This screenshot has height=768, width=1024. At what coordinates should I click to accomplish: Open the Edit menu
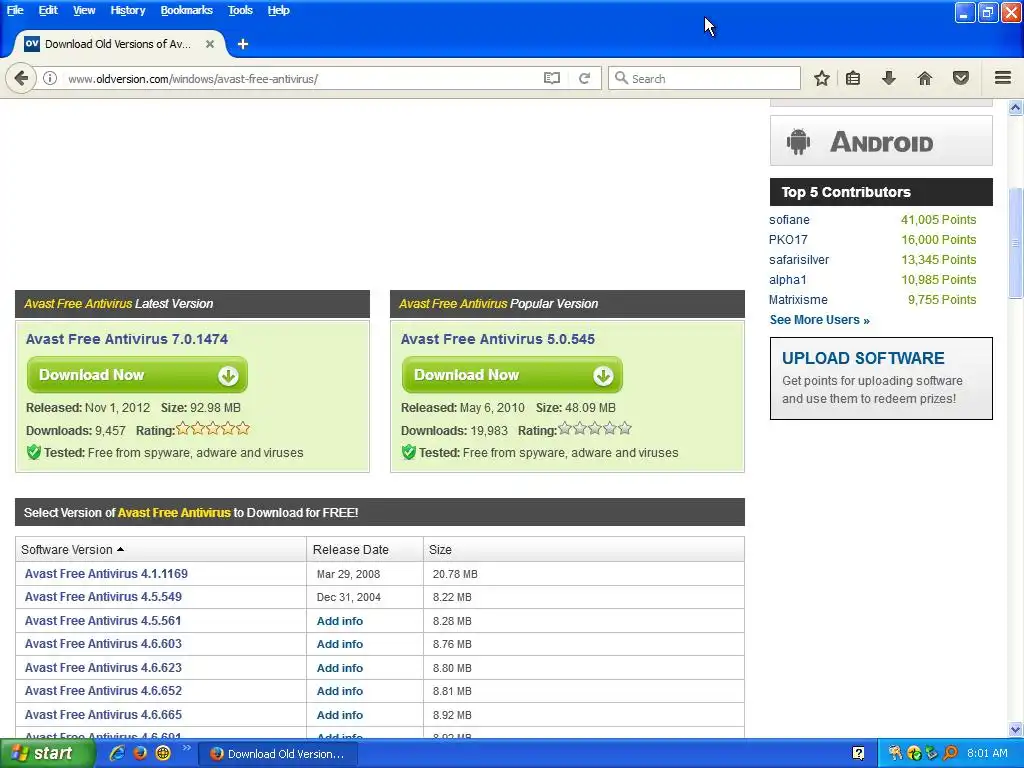pos(48,10)
